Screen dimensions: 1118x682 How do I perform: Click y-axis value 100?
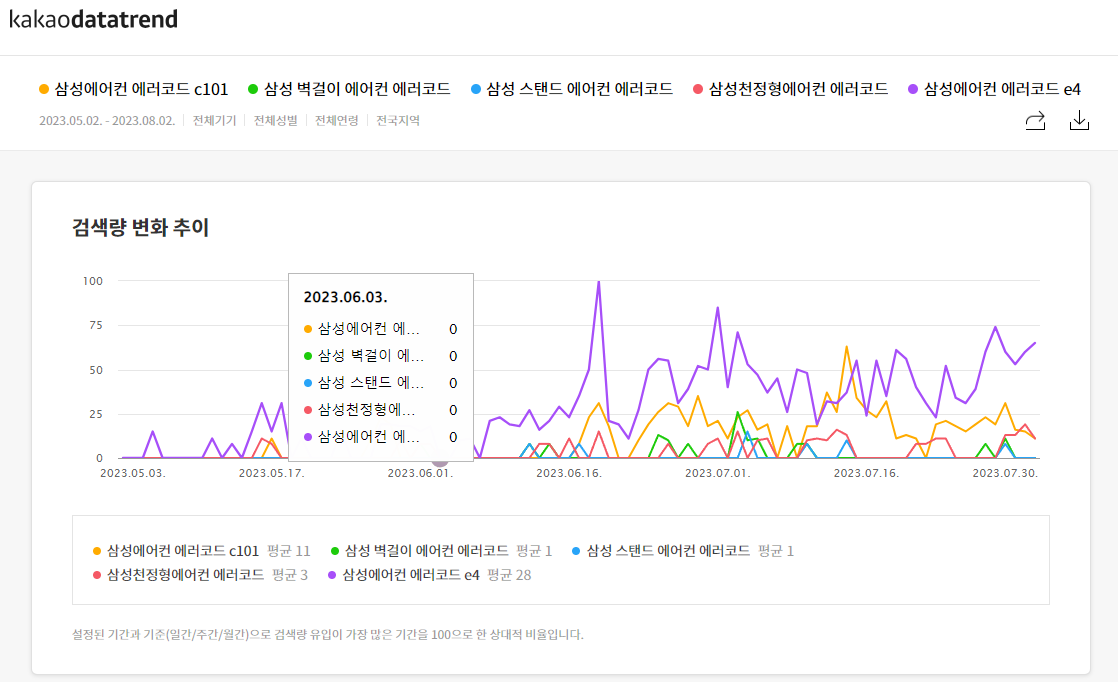[93, 281]
